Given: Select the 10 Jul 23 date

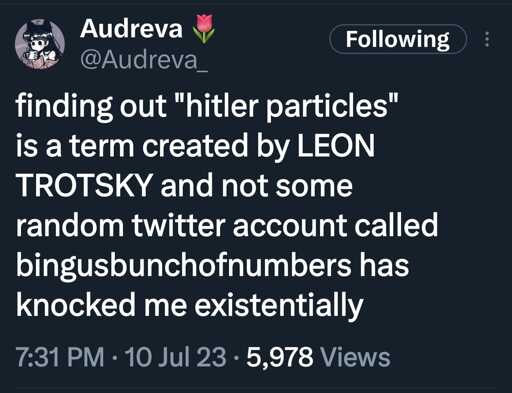Looking at the screenshot, I should click(175, 357).
